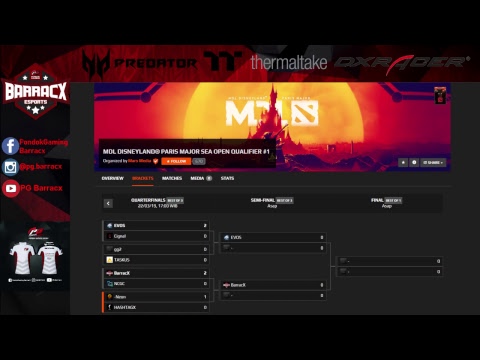Click the Dota 2 game thumbnail on banner
The height and width of the screenshot is (360, 480).
tap(440, 95)
